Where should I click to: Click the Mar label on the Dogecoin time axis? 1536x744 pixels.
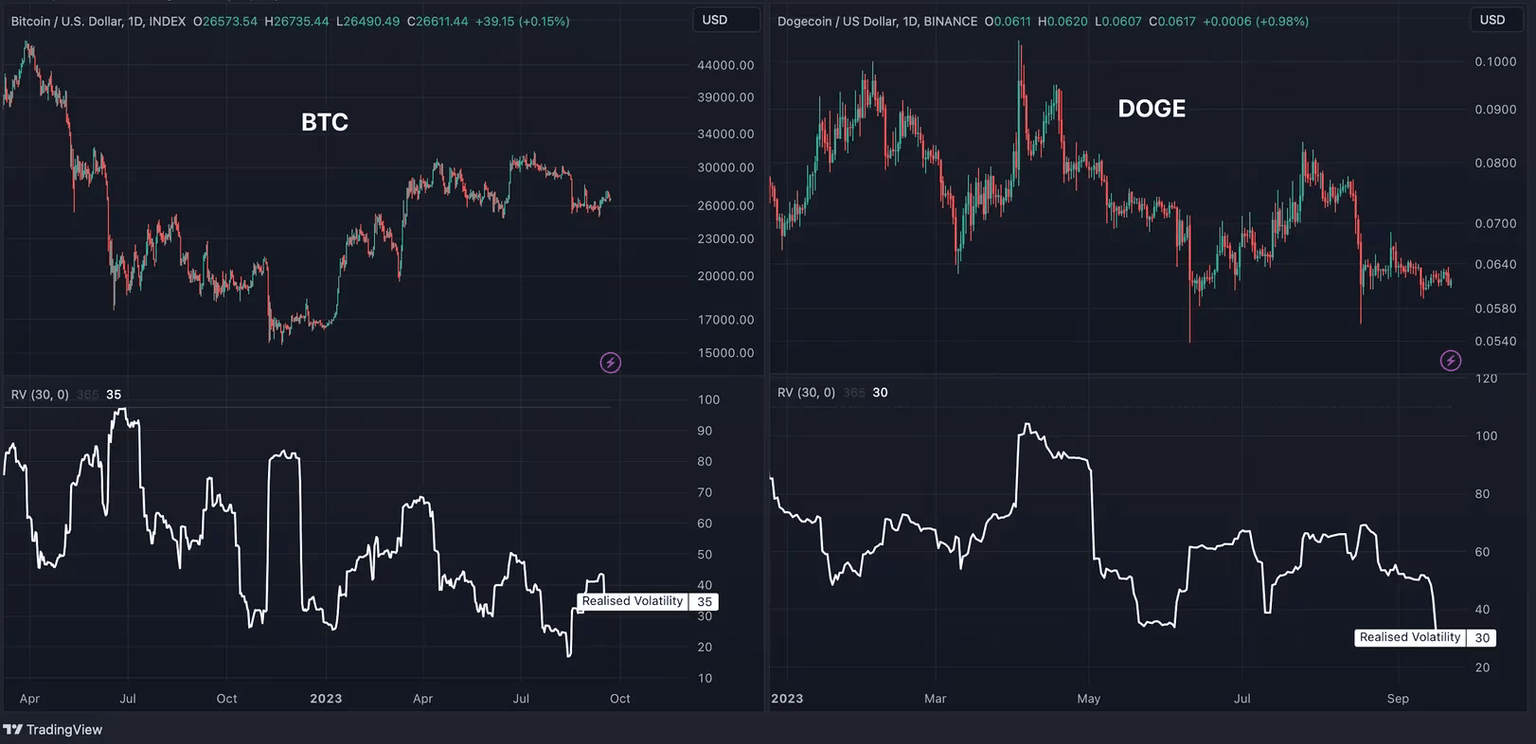[935, 699]
